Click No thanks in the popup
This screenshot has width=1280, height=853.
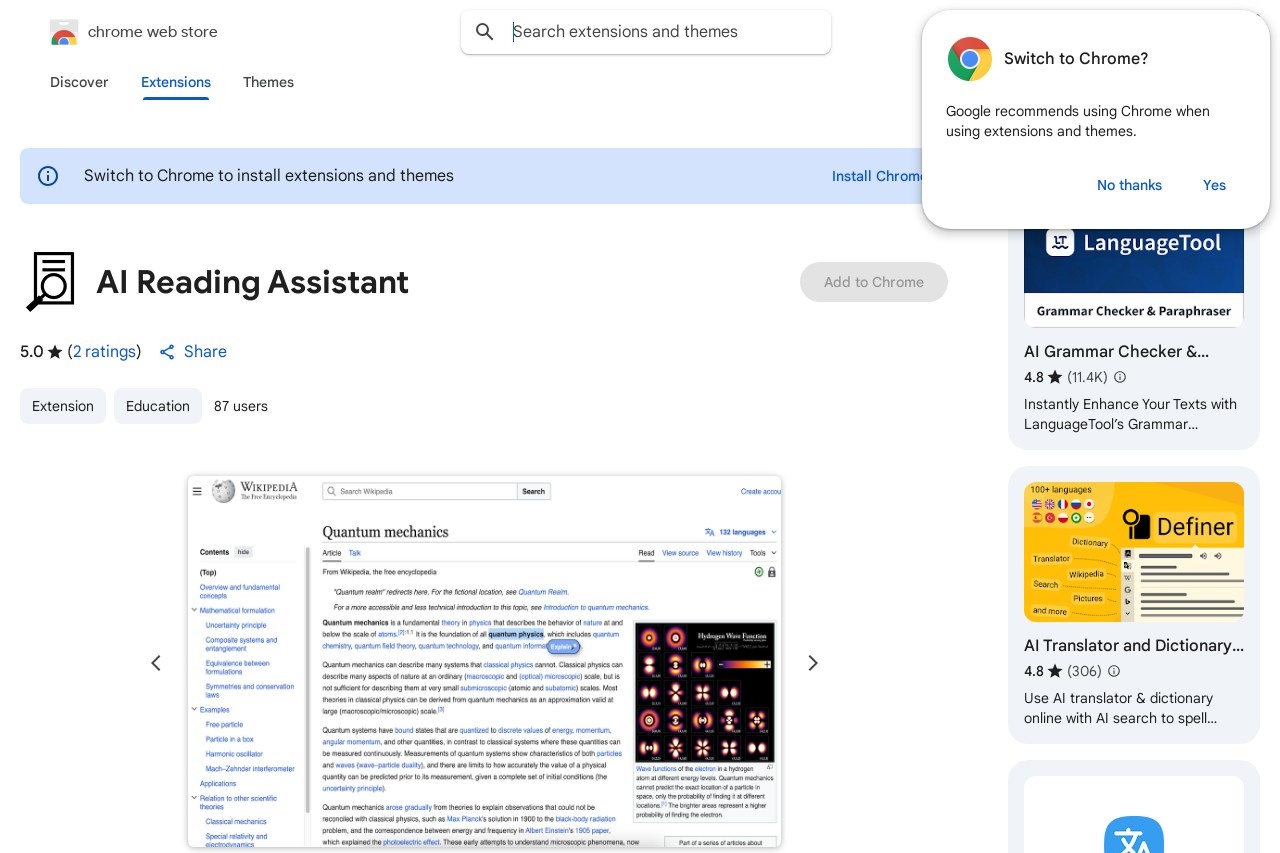tap(1129, 185)
